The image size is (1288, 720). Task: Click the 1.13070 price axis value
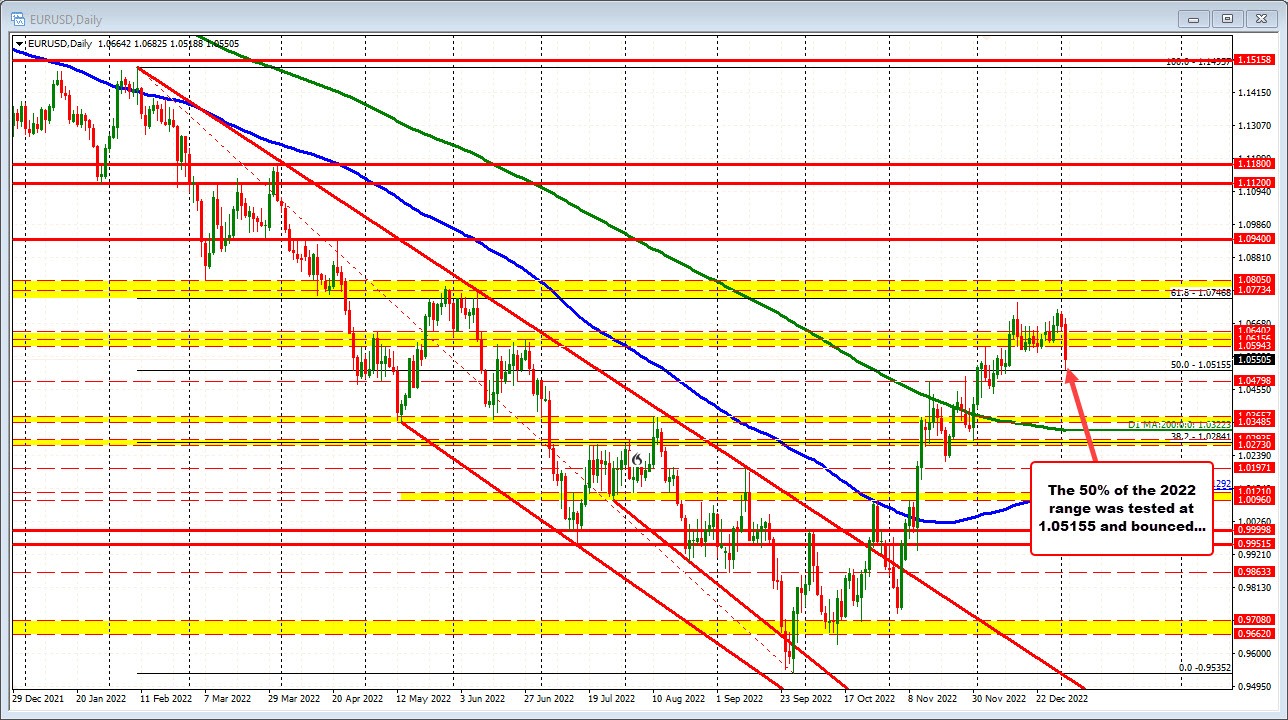pos(1253,126)
